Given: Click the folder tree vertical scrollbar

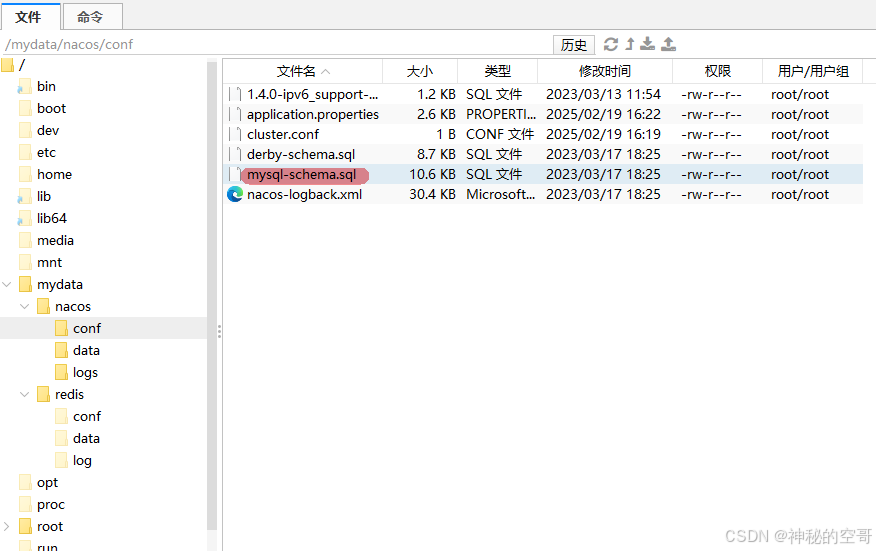Looking at the screenshot, I should tap(212, 295).
